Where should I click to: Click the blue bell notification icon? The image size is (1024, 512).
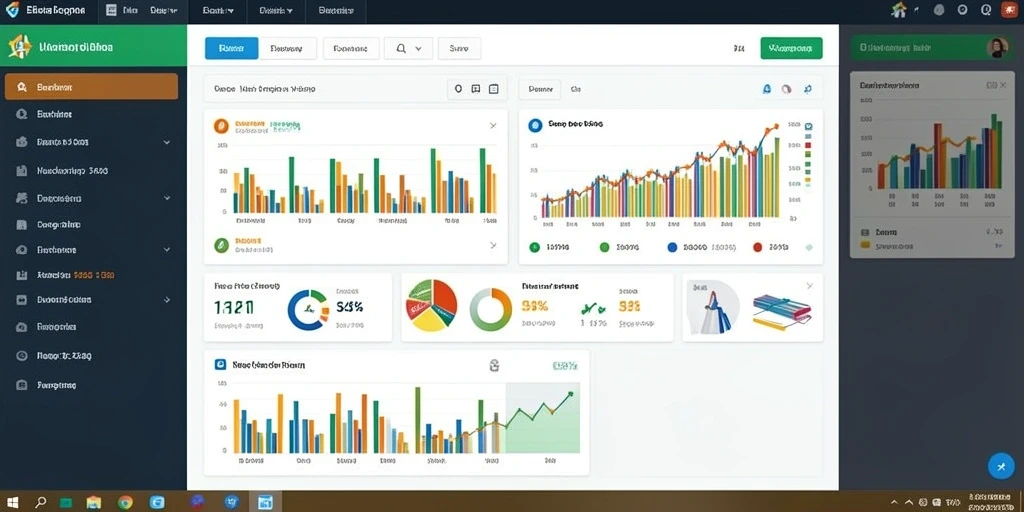point(767,89)
